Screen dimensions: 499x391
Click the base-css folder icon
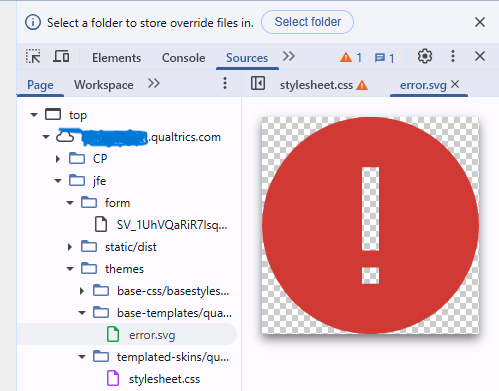(101, 290)
